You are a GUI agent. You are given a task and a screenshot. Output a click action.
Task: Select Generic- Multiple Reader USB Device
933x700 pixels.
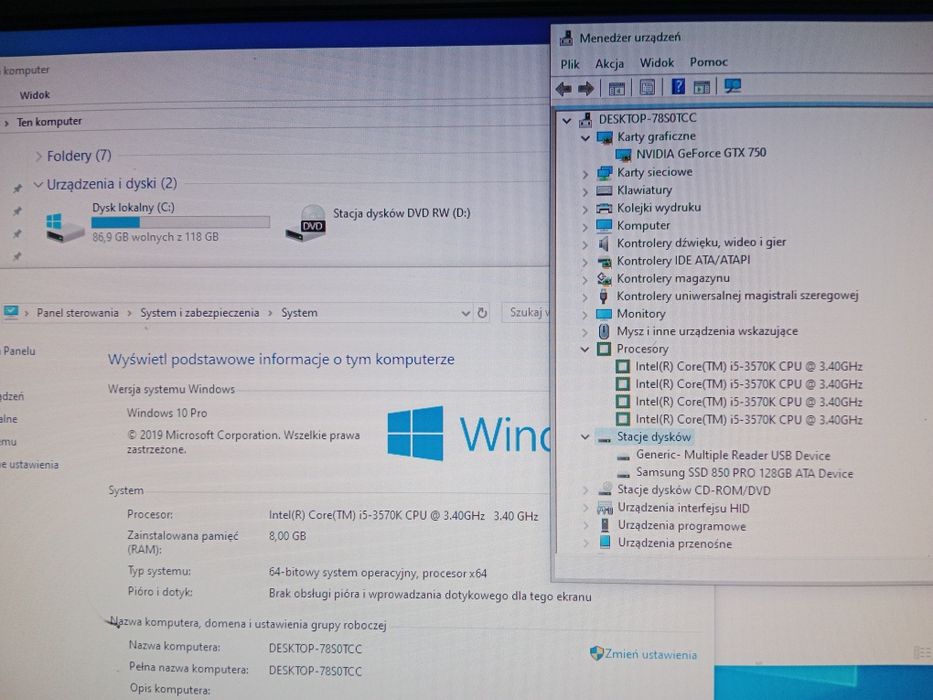click(732, 455)
